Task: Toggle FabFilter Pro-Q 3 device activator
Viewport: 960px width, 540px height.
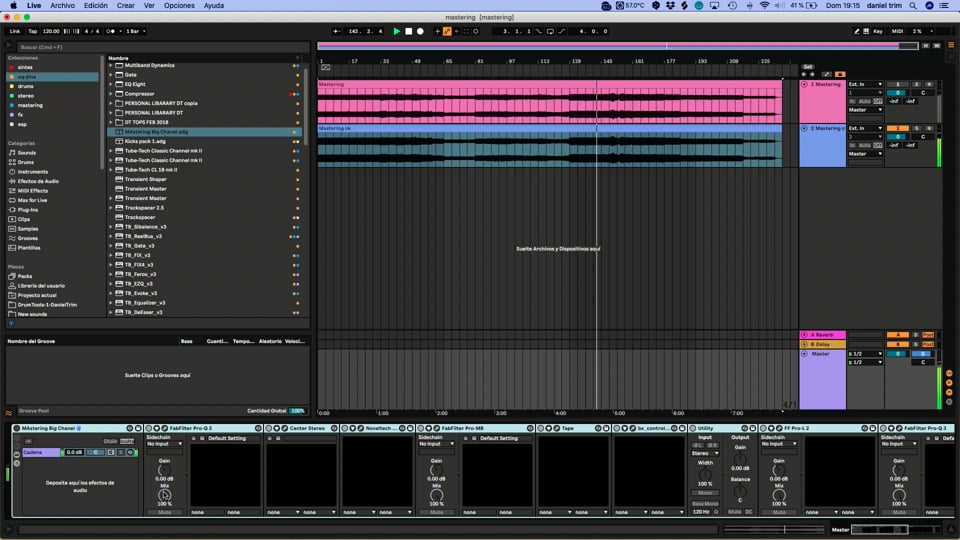Action: (149, 428)
